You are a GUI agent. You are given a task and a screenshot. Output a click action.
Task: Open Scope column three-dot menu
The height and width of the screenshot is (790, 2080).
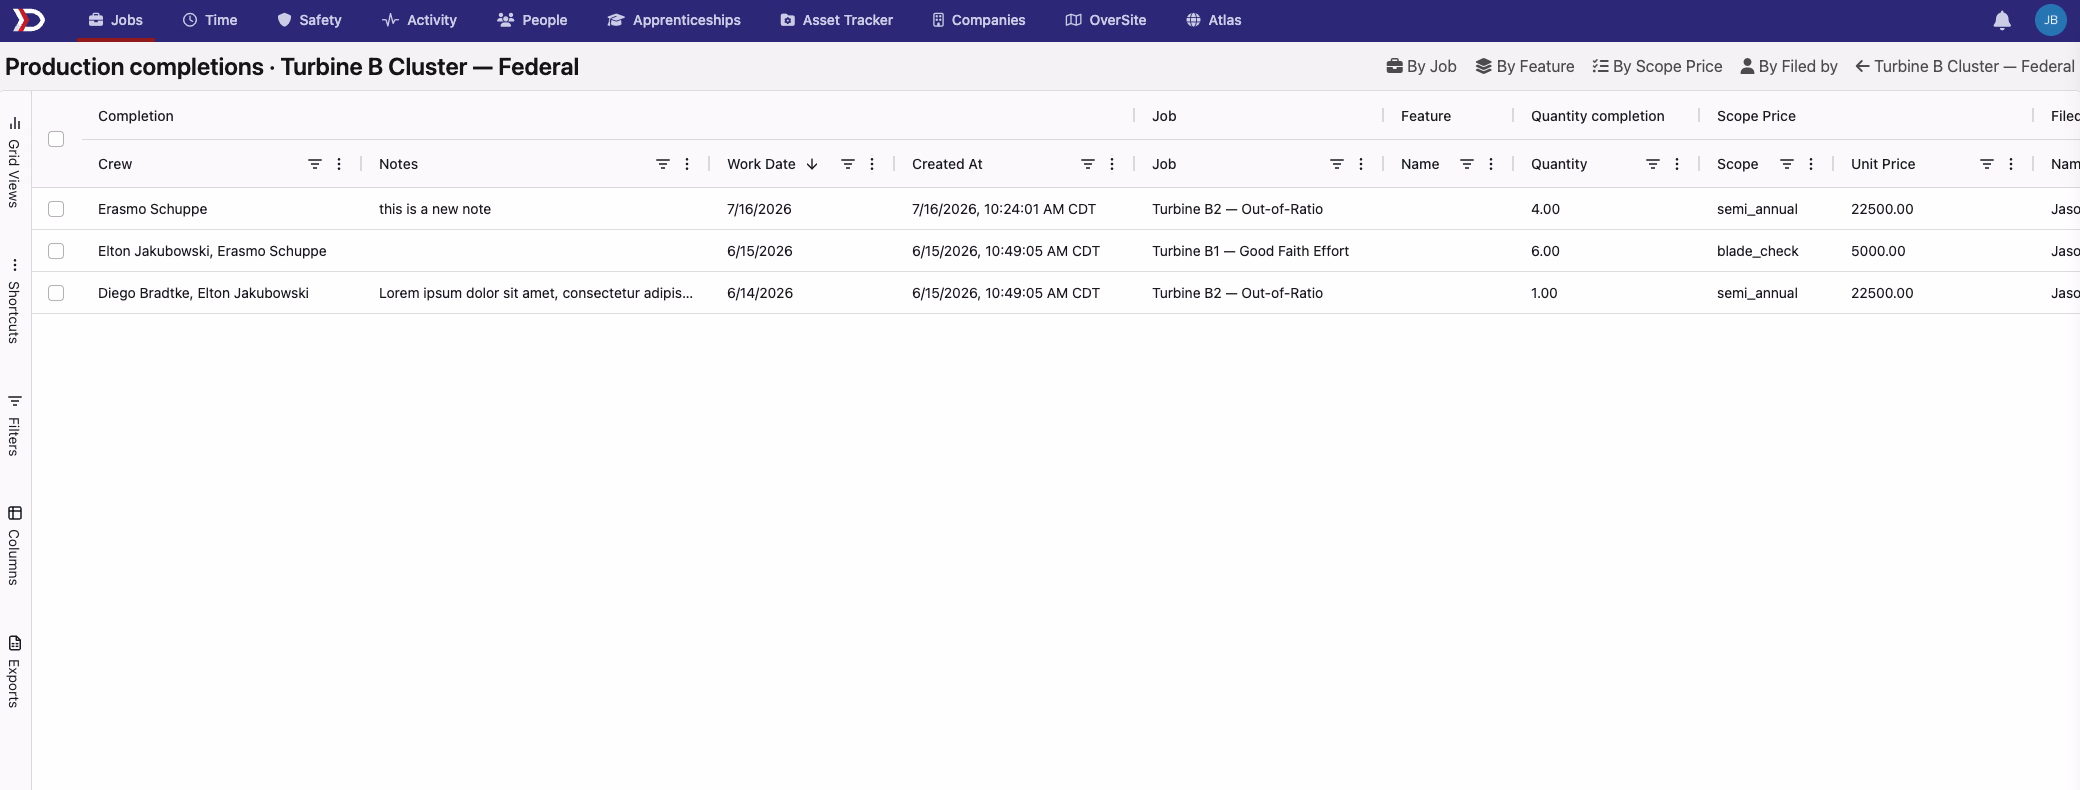(1811, 164)
